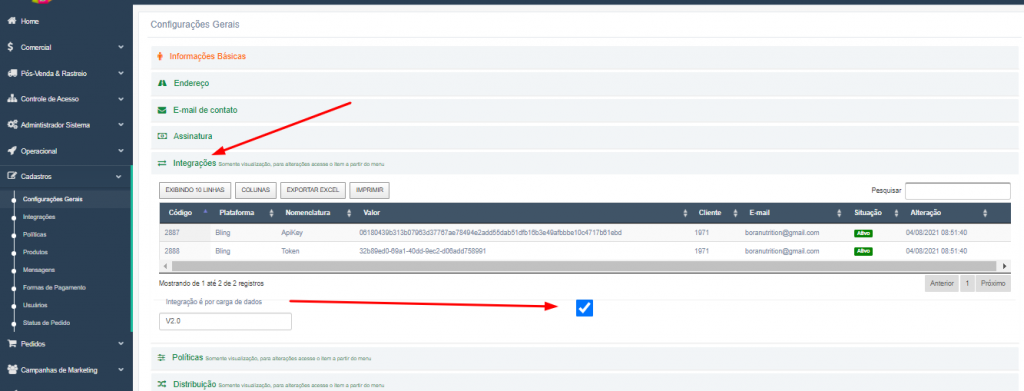
Task: Click the gears icon beside Administrador Sistema
Action: [x=11, y=125]
